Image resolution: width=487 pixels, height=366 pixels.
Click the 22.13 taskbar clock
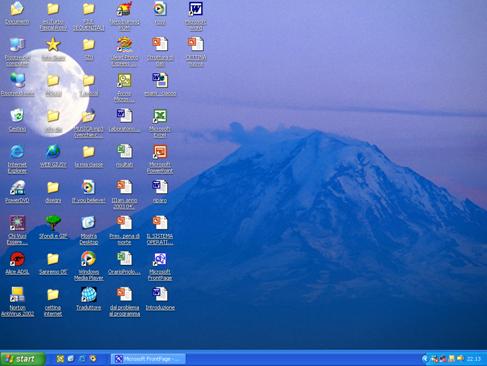(x=474, y=359)
